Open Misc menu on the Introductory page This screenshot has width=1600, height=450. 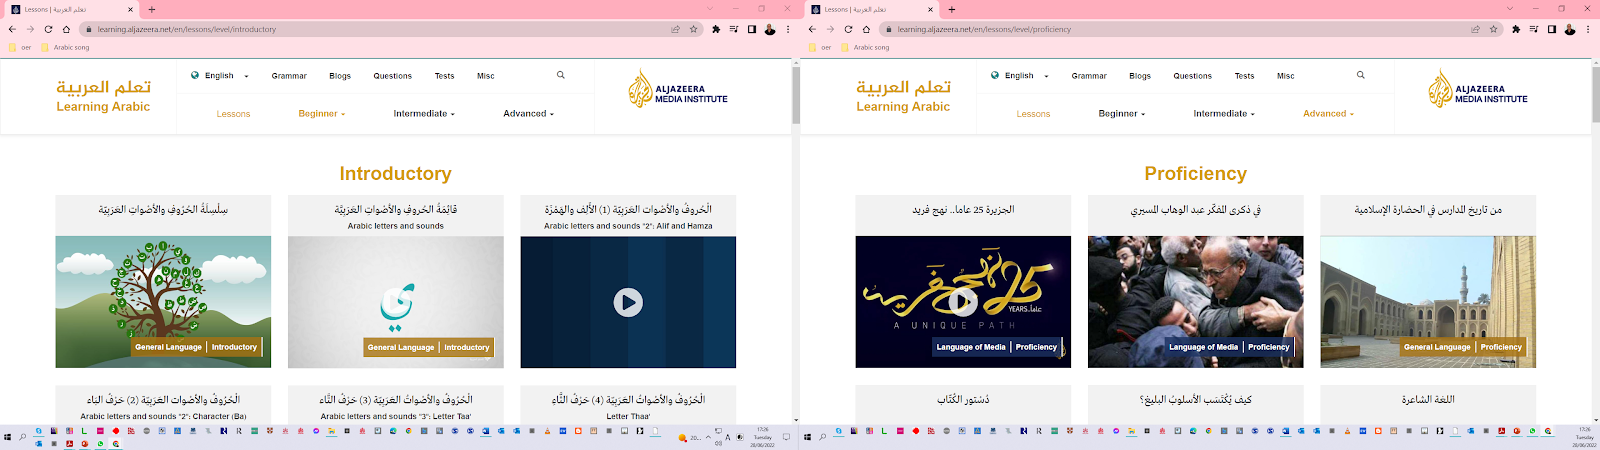click(x=486, y=76)
